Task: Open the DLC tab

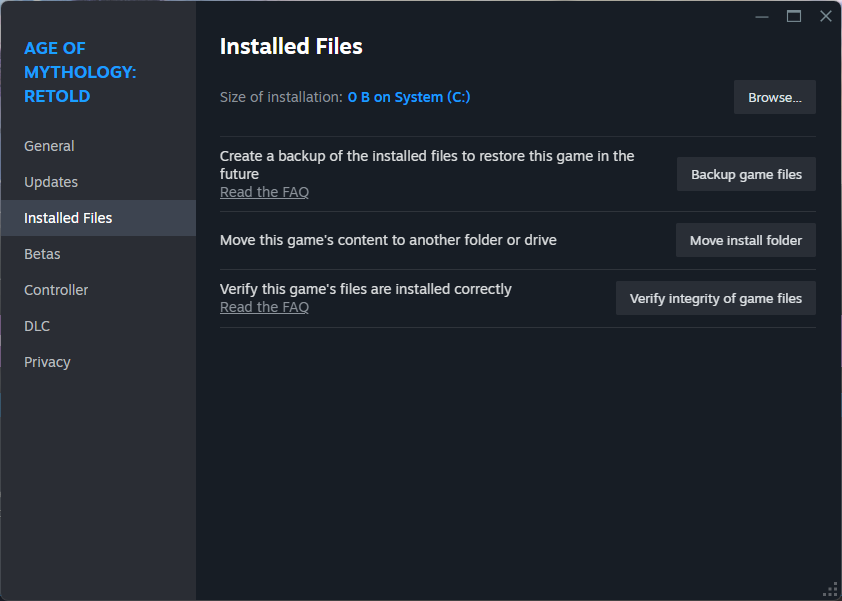Action: (37, 326)
